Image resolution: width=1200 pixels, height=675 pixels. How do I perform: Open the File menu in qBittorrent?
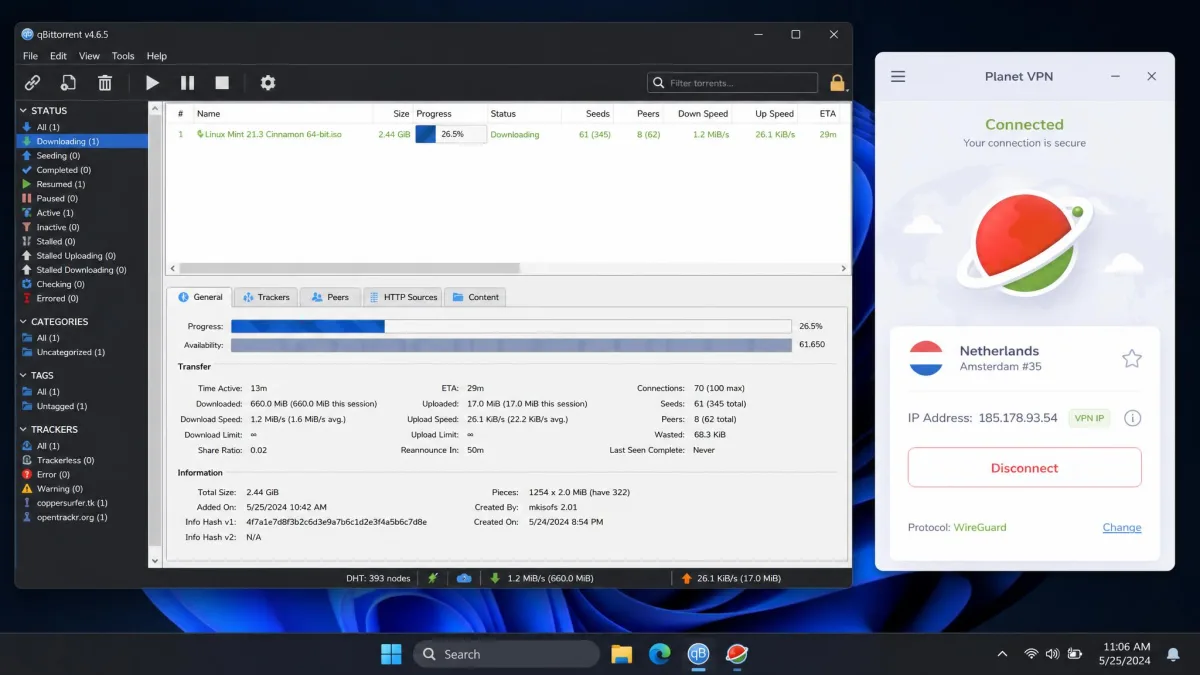[30, 56]
